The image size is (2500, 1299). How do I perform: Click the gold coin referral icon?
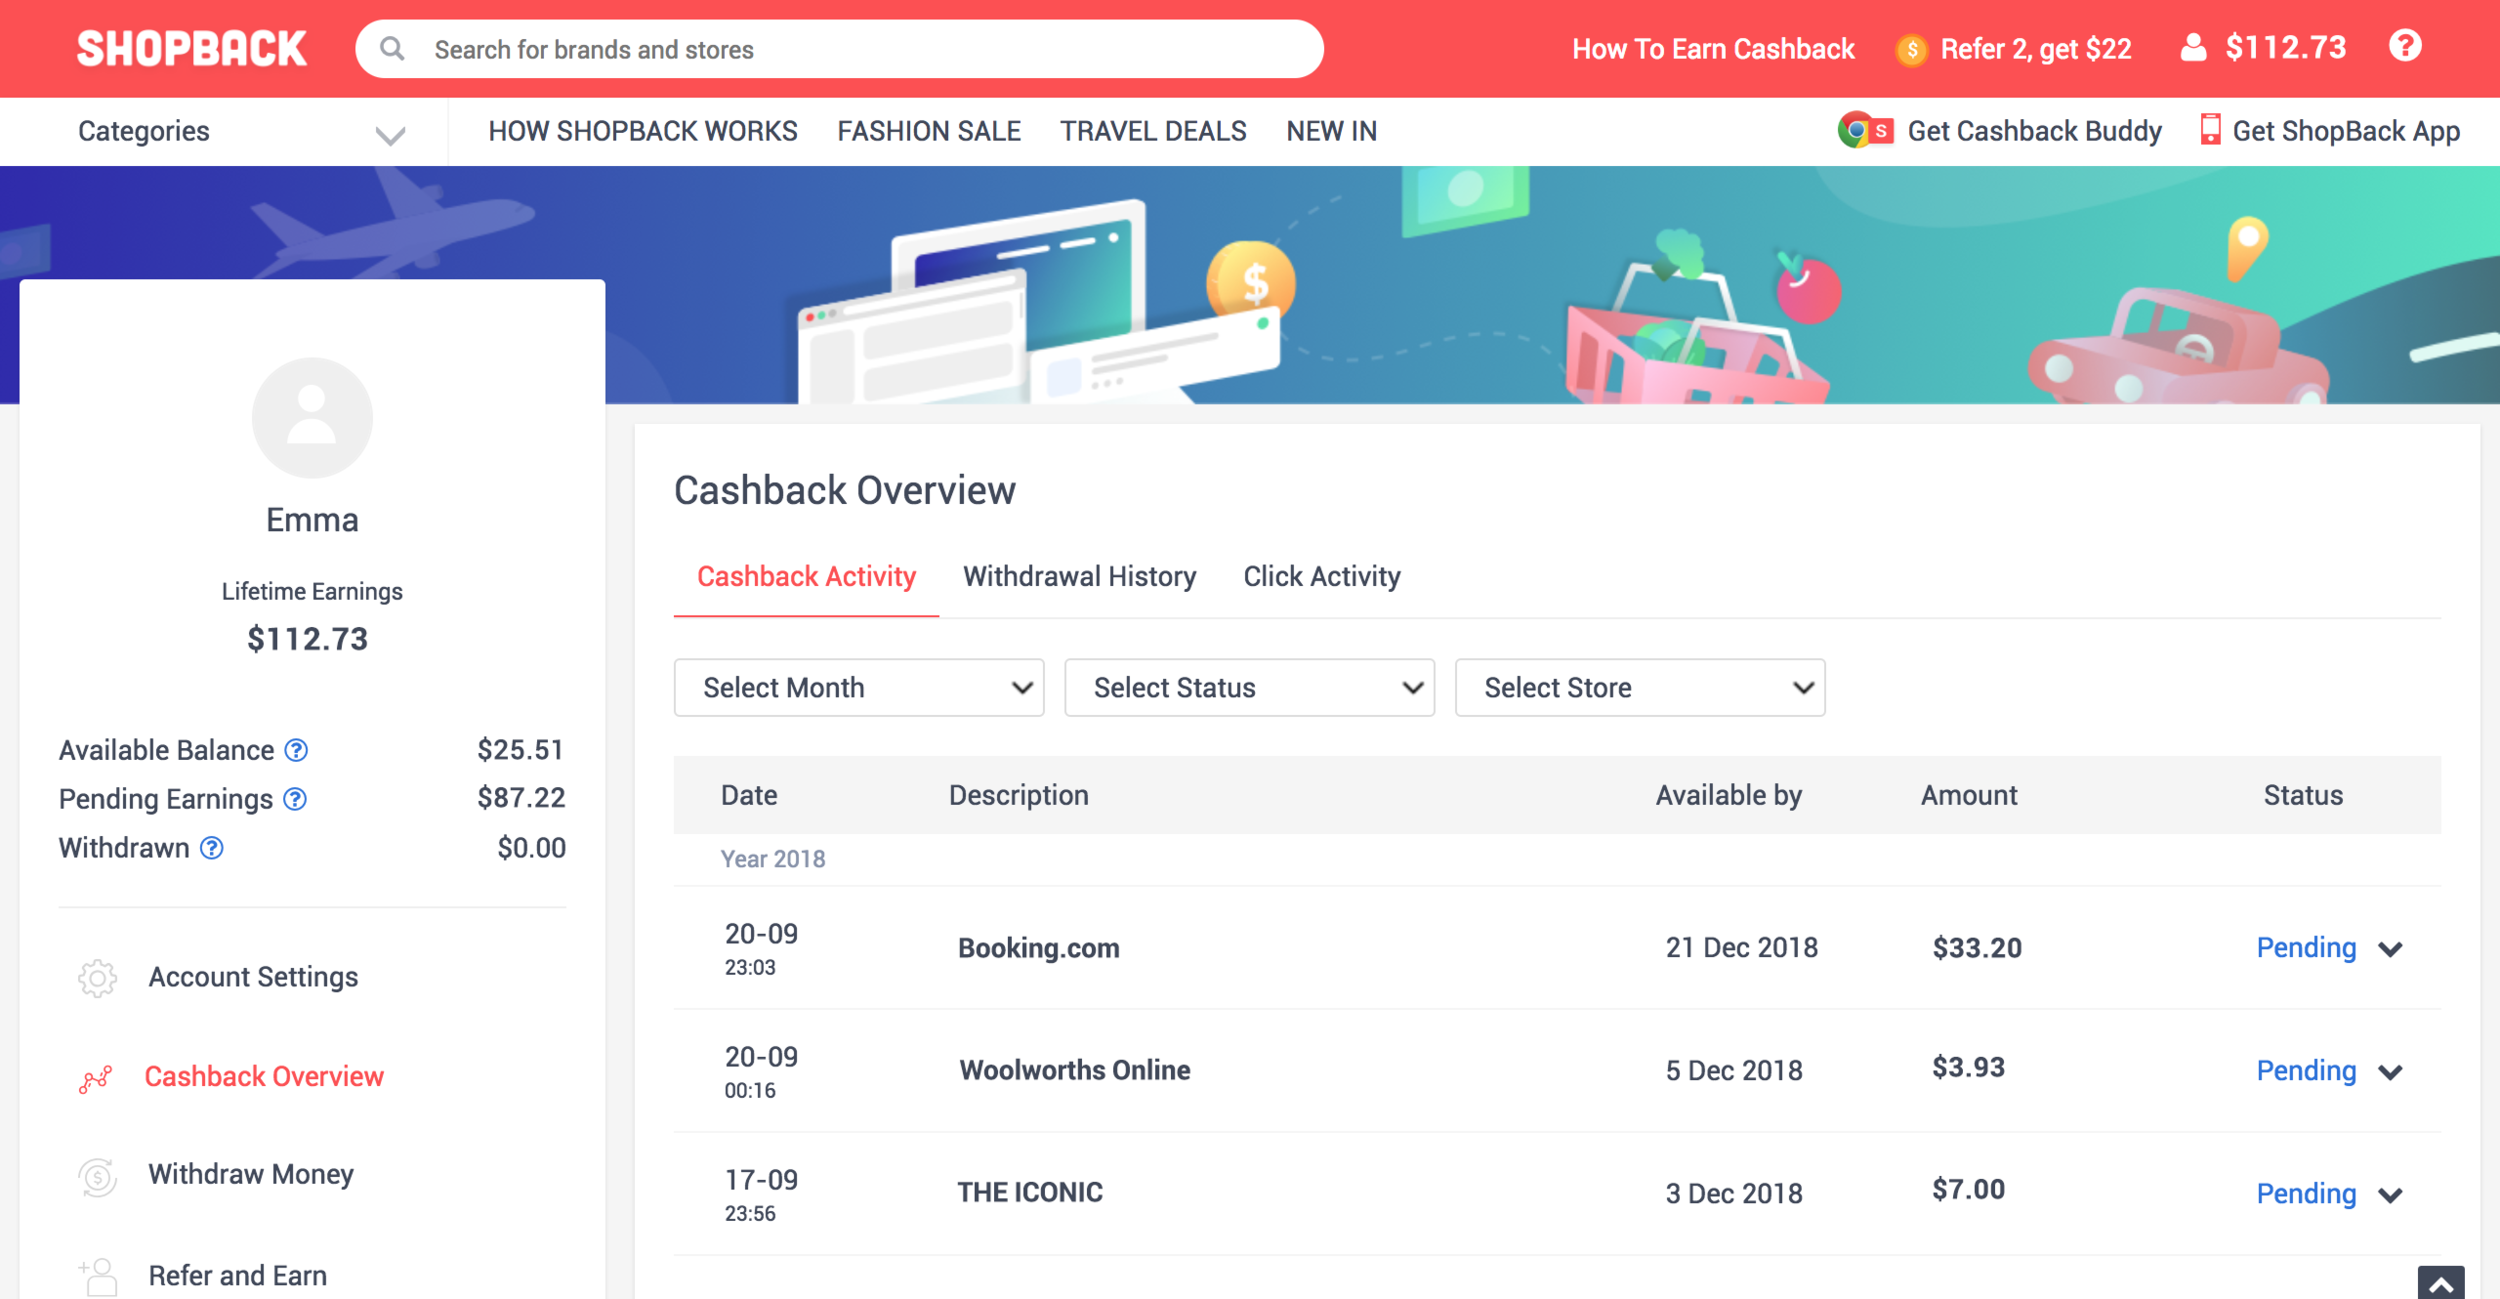[x=1911, y=49]
